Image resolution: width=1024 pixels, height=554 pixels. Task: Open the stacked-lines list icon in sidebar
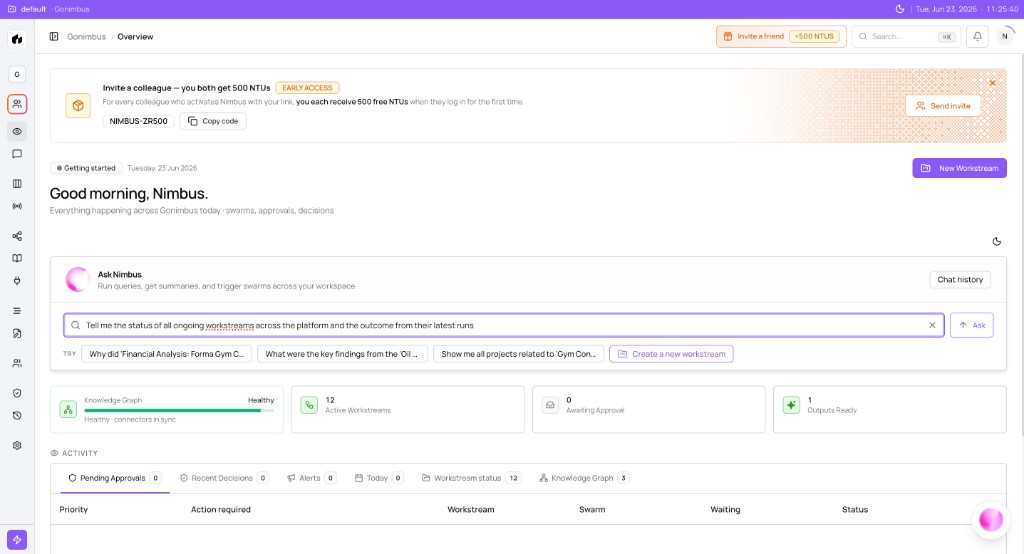tap(17, 311)
